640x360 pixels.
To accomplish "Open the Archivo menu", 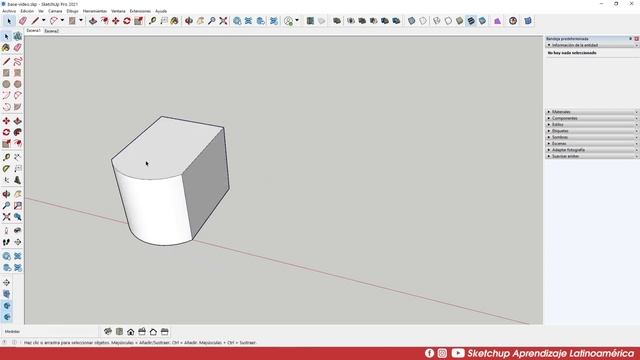I will point(9,11).
